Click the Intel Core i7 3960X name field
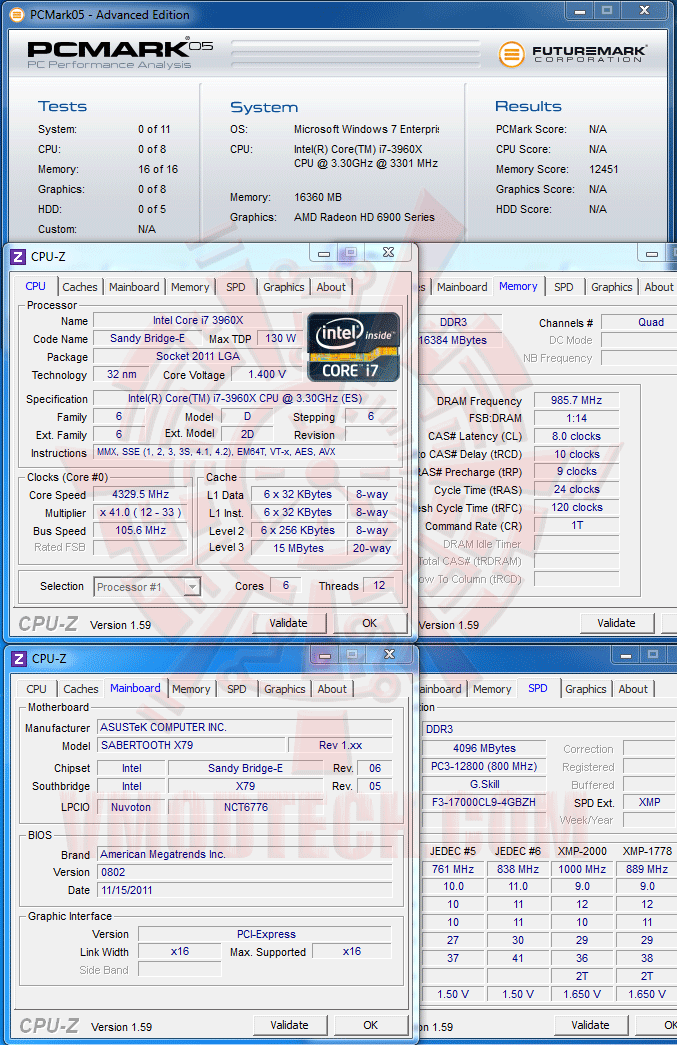This screenshot has height=1045, width=677. [198, 321]
